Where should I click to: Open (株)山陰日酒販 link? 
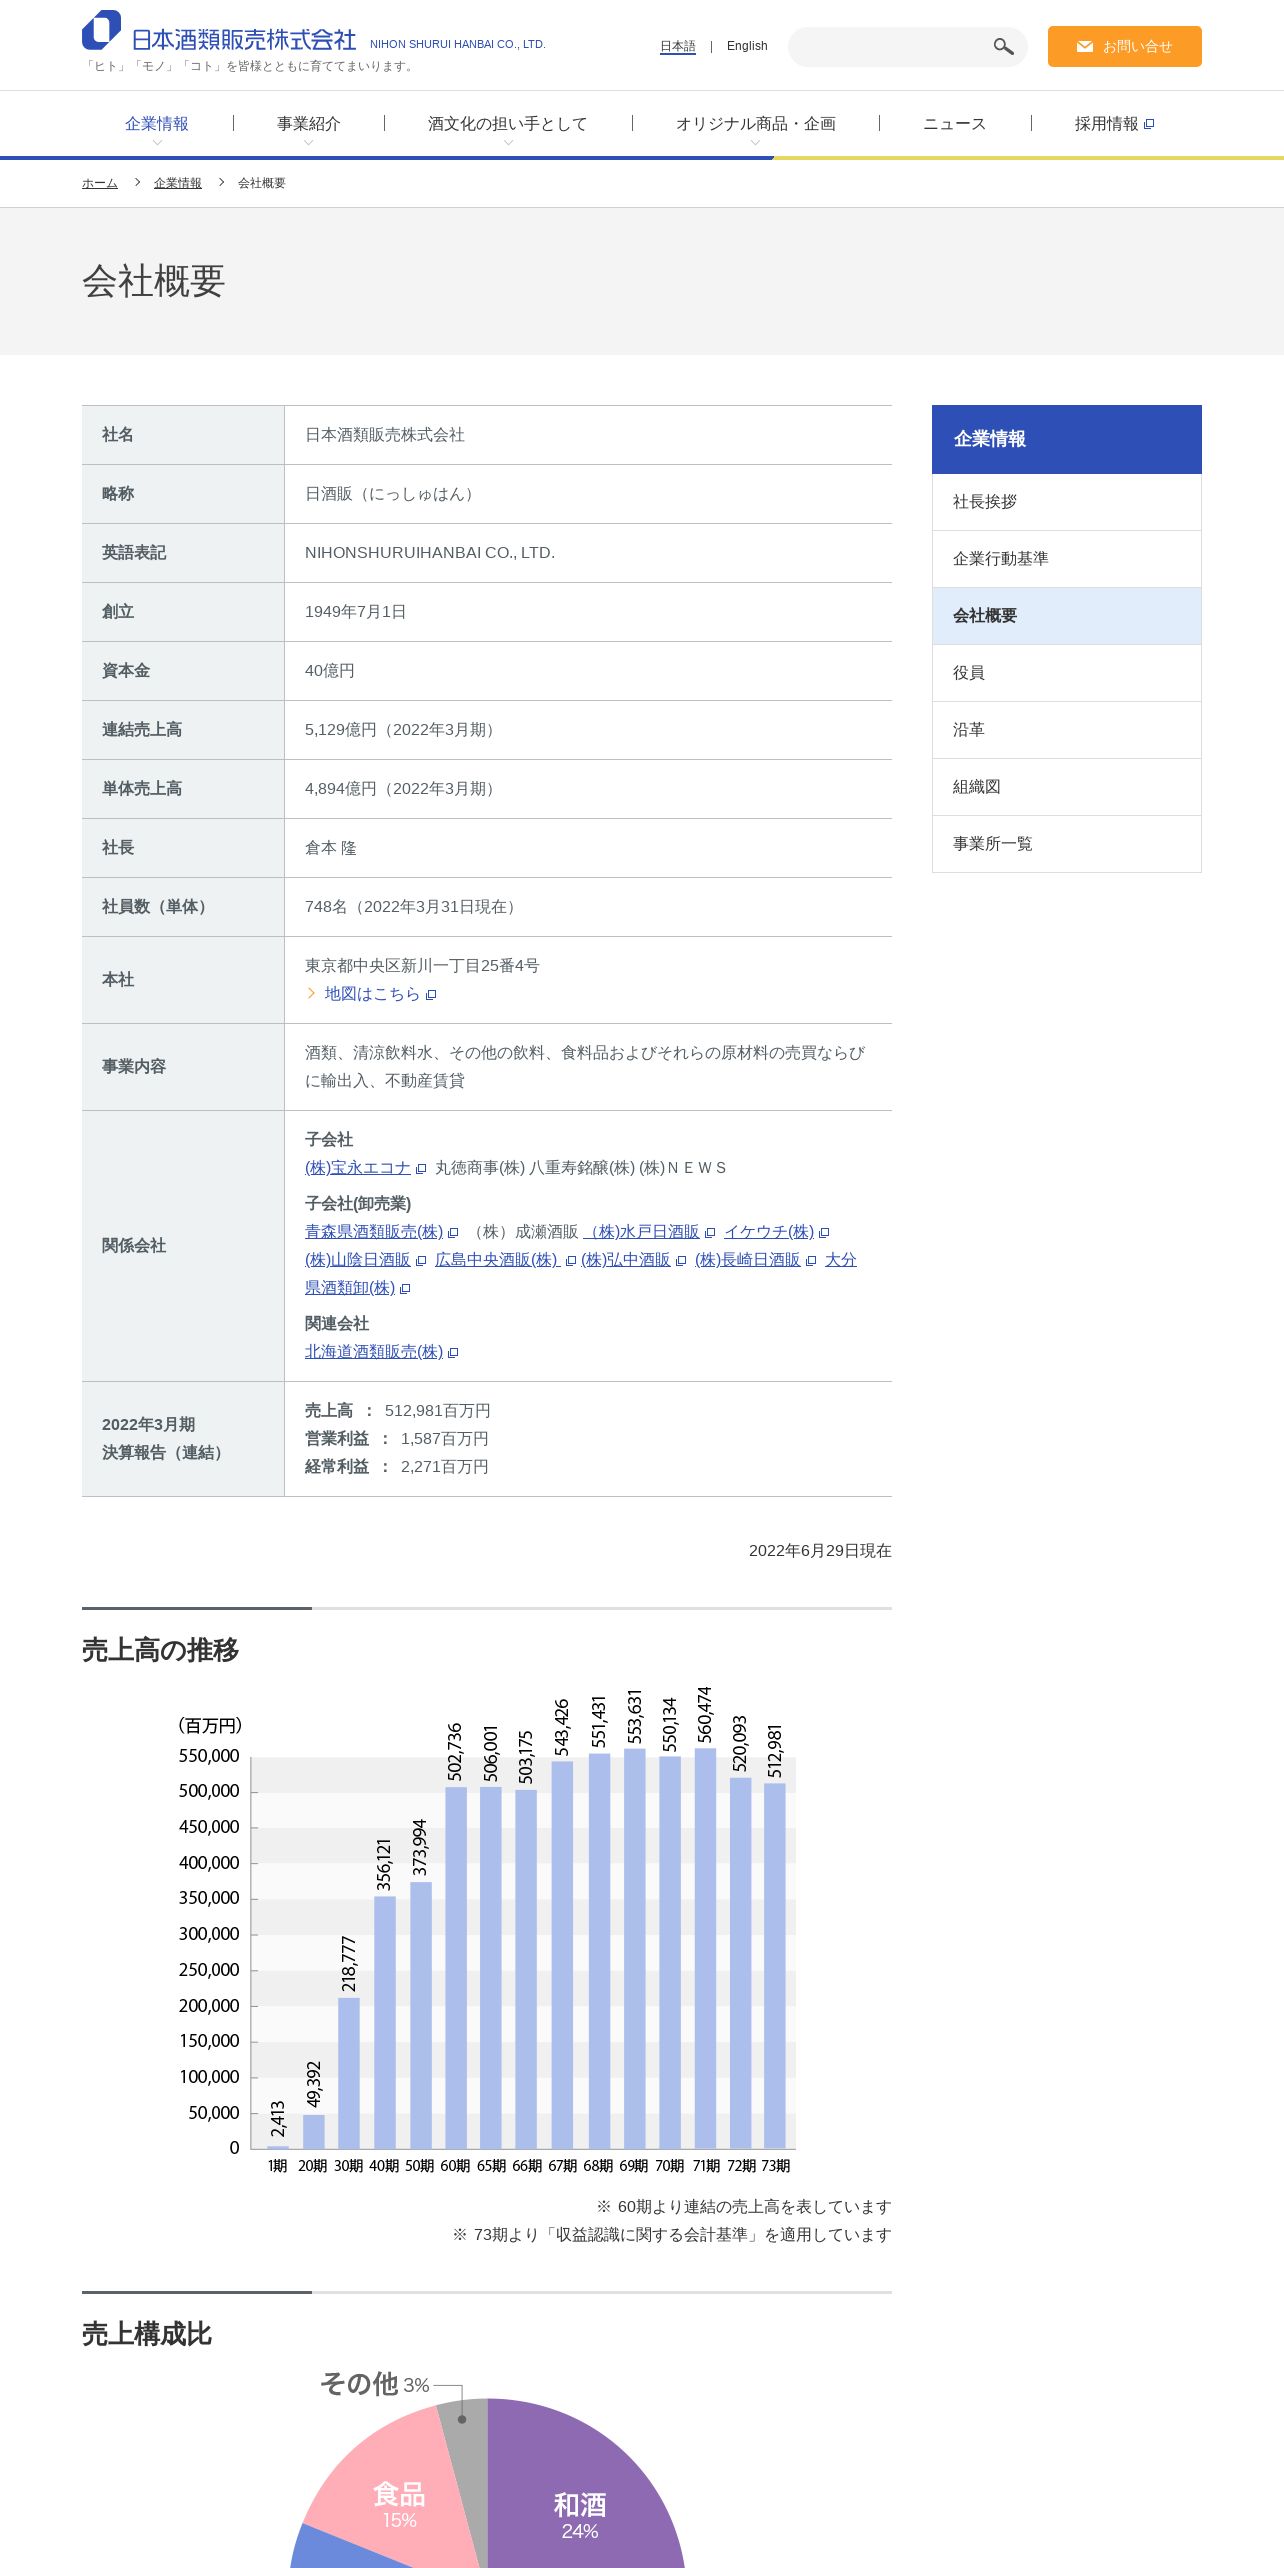[358, 1260]
